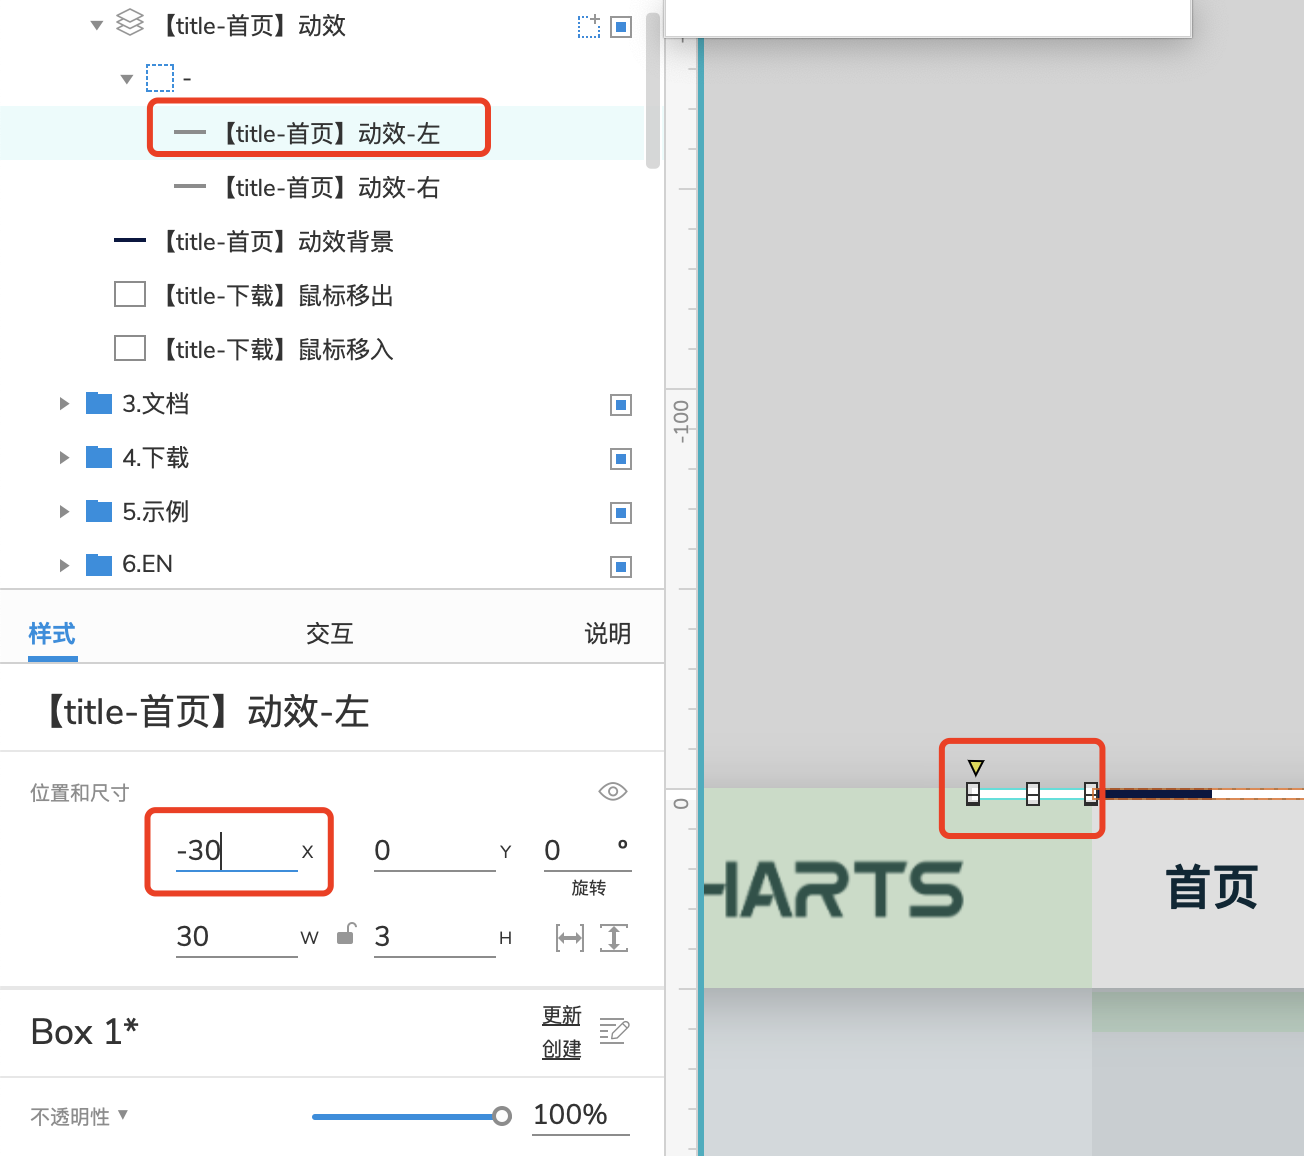
Task: Toggle the blue square marker on 【title-首页】动效 row
Action: [621, 27]
